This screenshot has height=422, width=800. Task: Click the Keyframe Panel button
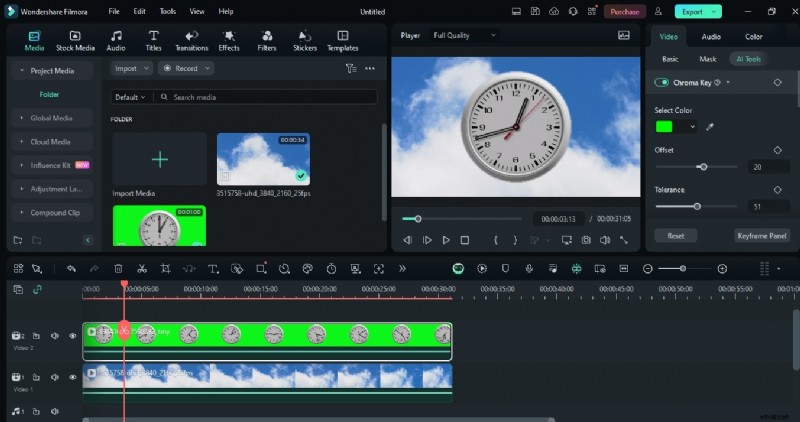point(762,236)
